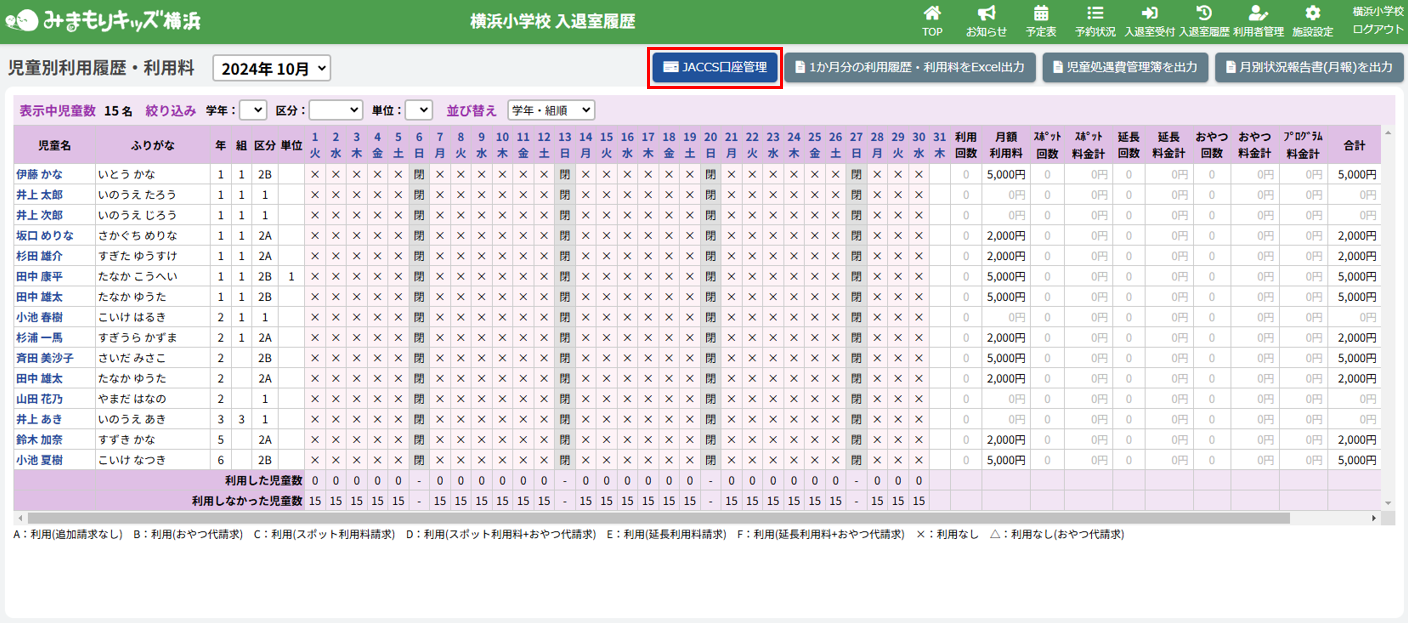Open the 単位 filter dropdown
Image resolution: width=1408 pixels, height=623 pixels.
(418, 110)
